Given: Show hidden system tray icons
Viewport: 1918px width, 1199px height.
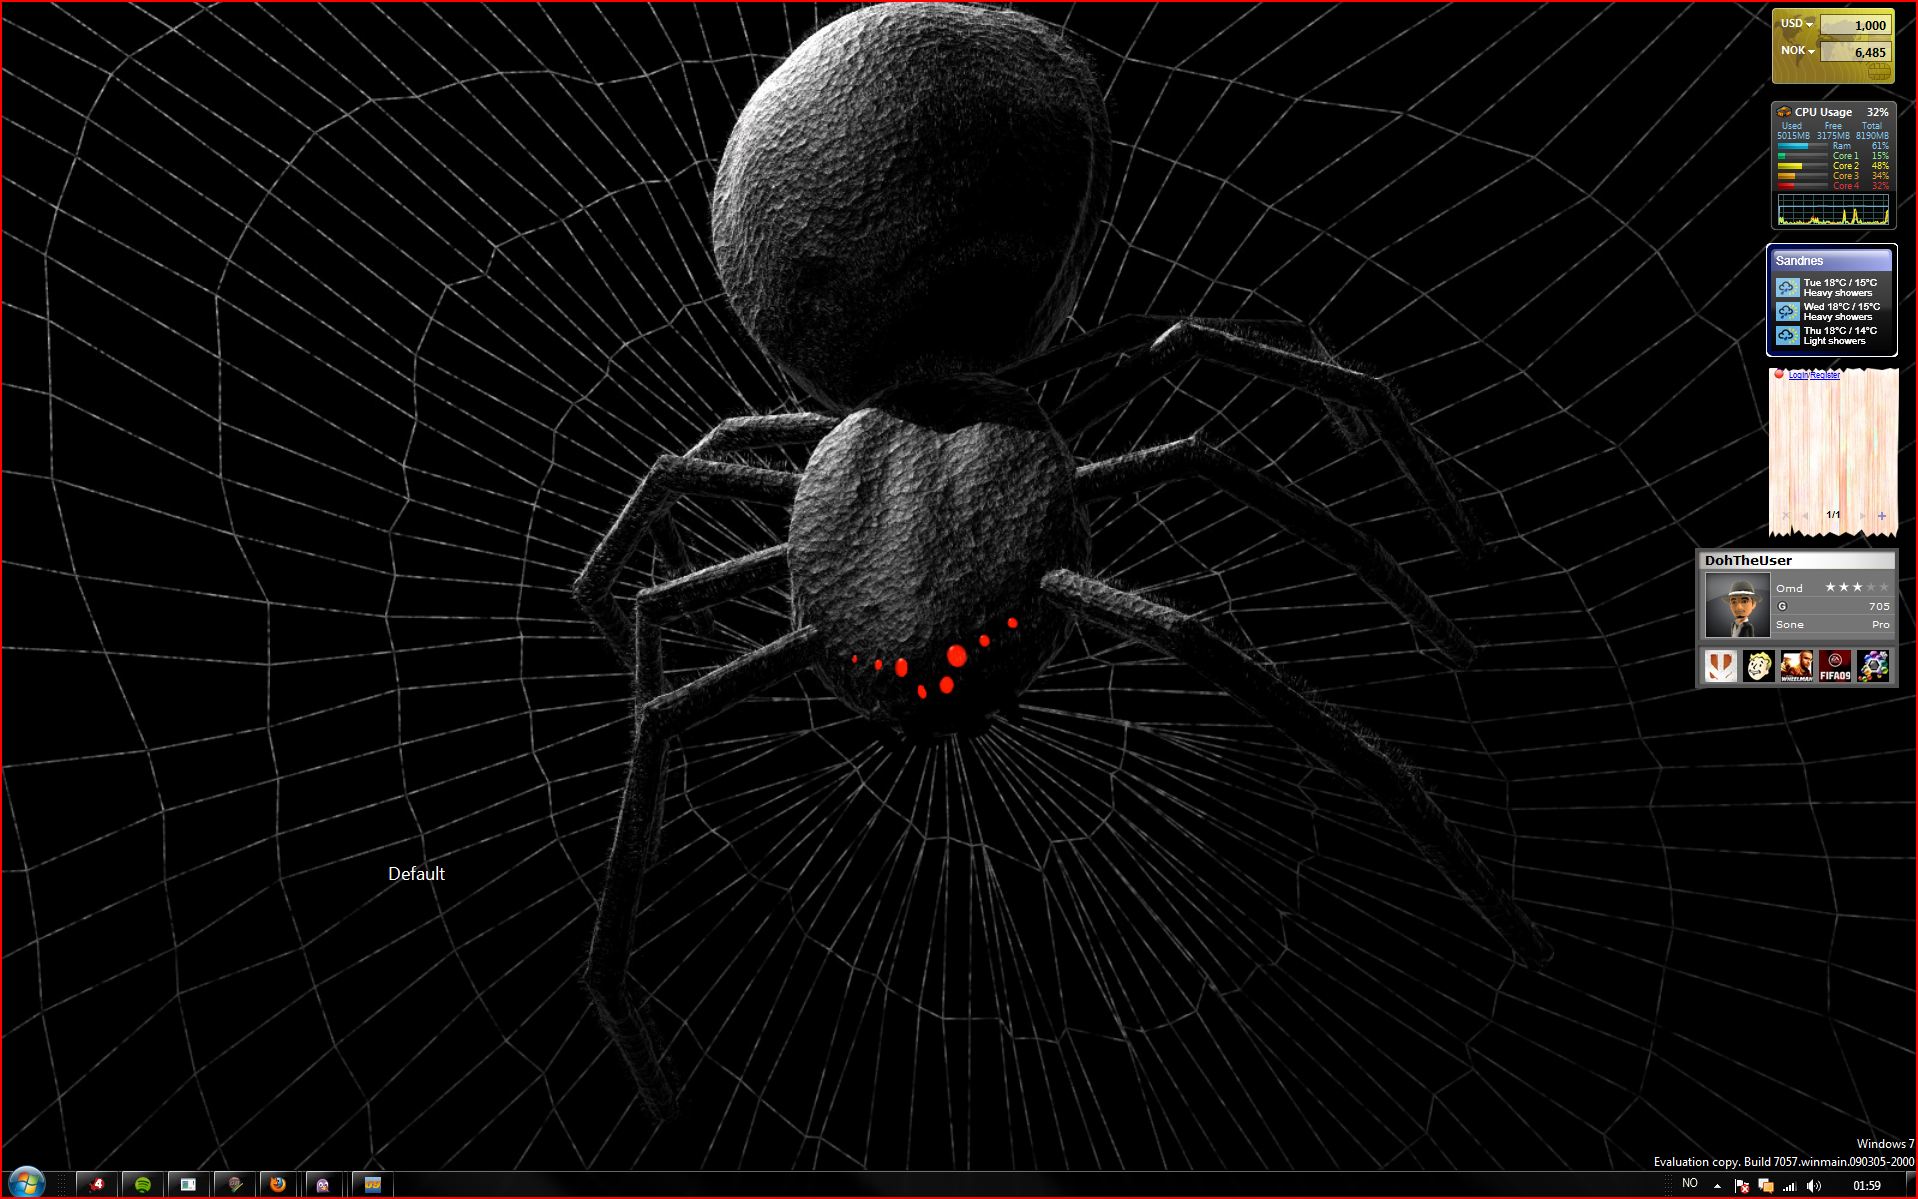Looking at the screenshot, I should pyautogui.click(x=1717, y=1186).
